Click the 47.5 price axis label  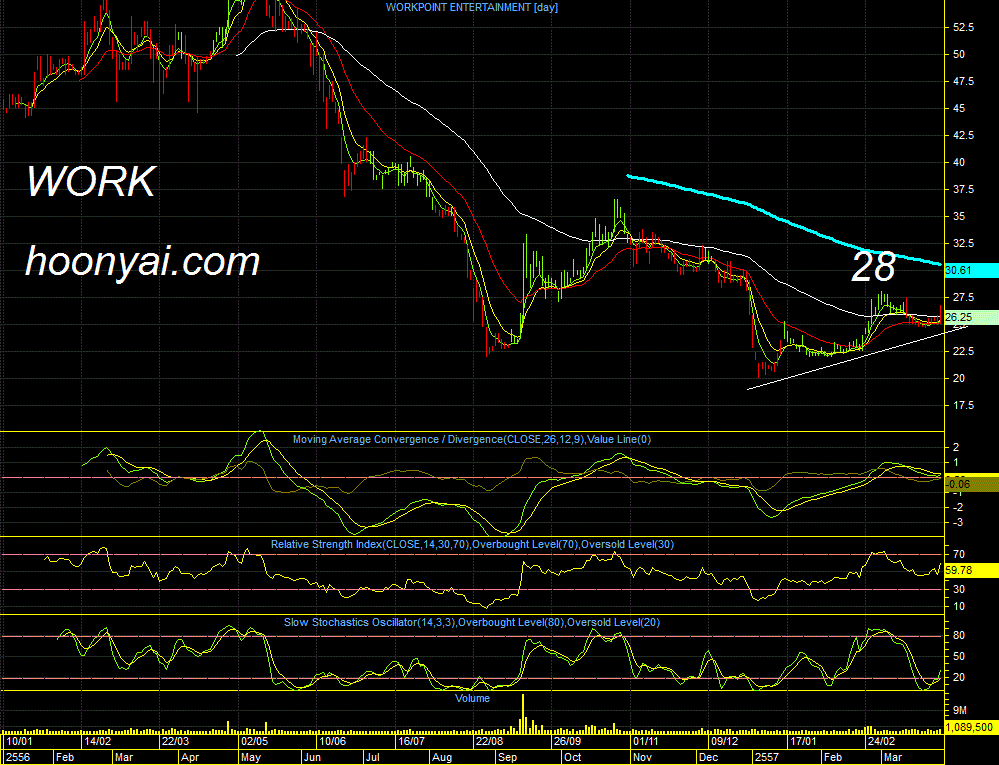coord(963,82)
